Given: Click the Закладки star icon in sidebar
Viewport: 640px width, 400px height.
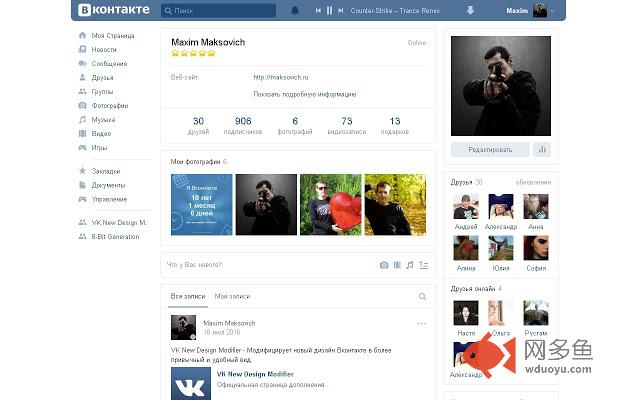Looking at the screenshot, I should coord(82,171).
